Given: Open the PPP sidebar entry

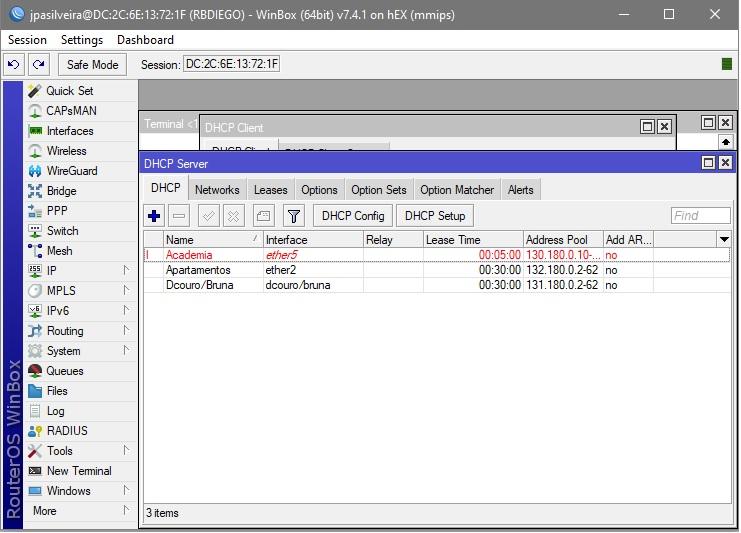Looking at the screenshot, I should pos(80,211).
